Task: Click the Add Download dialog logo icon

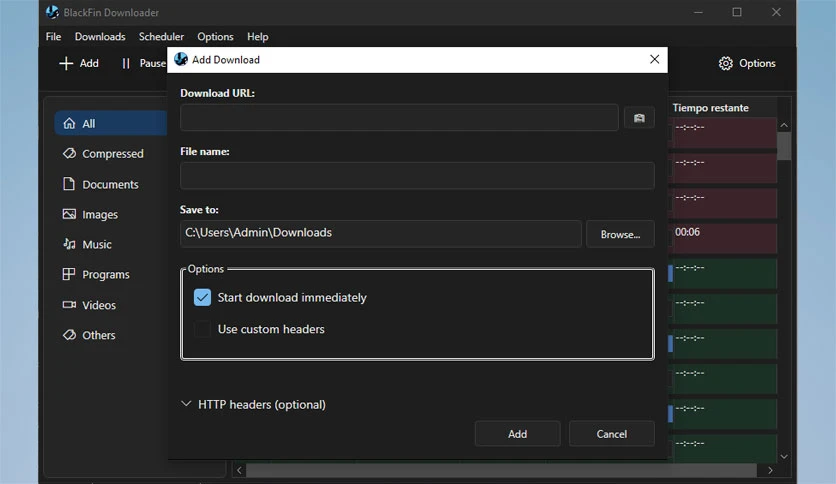Action: pyautogui.click(x=181, y=59)
